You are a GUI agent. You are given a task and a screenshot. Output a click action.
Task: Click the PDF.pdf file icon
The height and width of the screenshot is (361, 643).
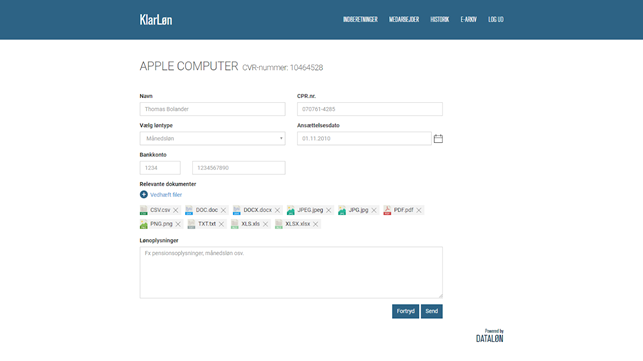point(387,210)
